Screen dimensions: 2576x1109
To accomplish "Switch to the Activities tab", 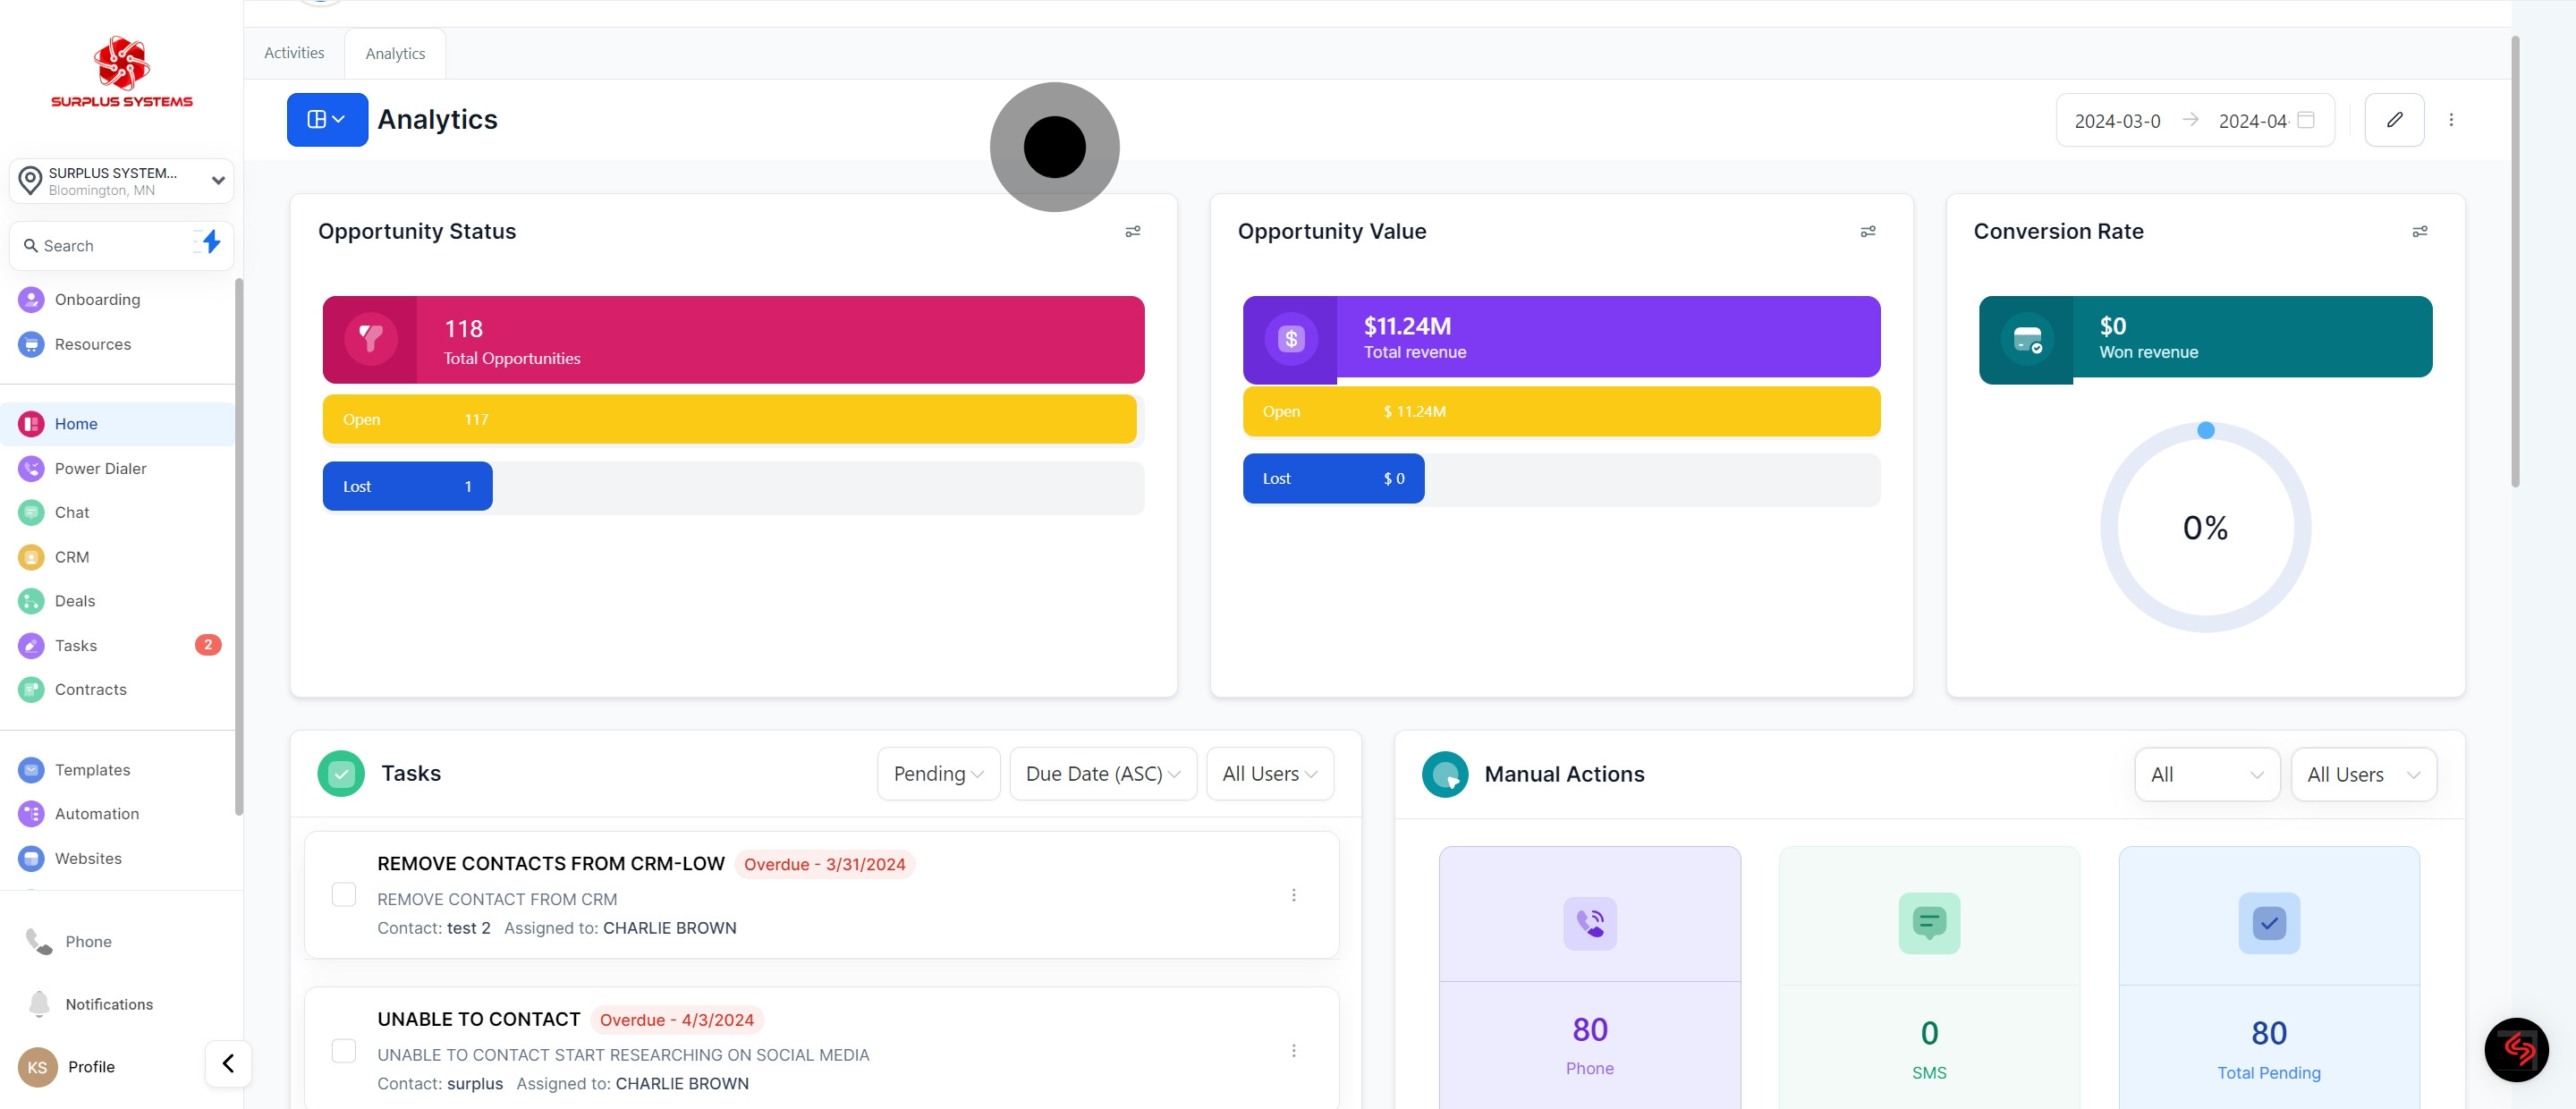I will 294,53.
